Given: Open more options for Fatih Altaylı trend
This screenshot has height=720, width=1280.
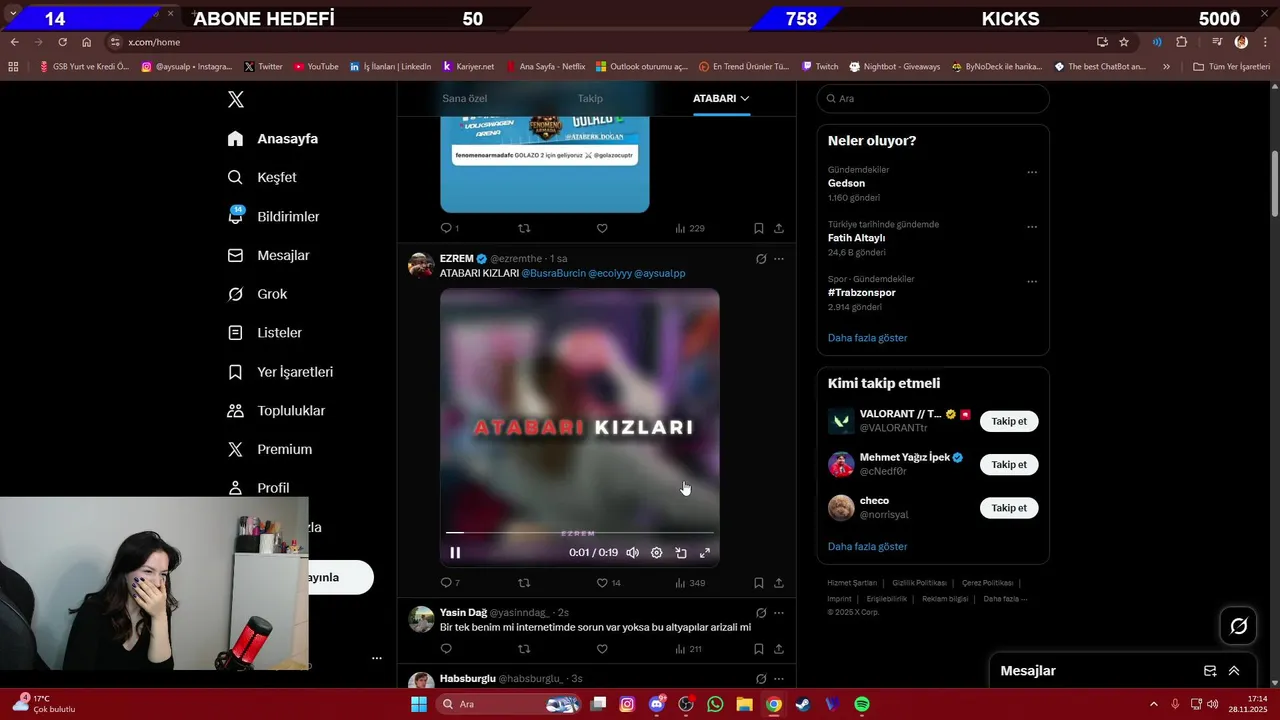Looking at the screenshot, I should 1032,227.
